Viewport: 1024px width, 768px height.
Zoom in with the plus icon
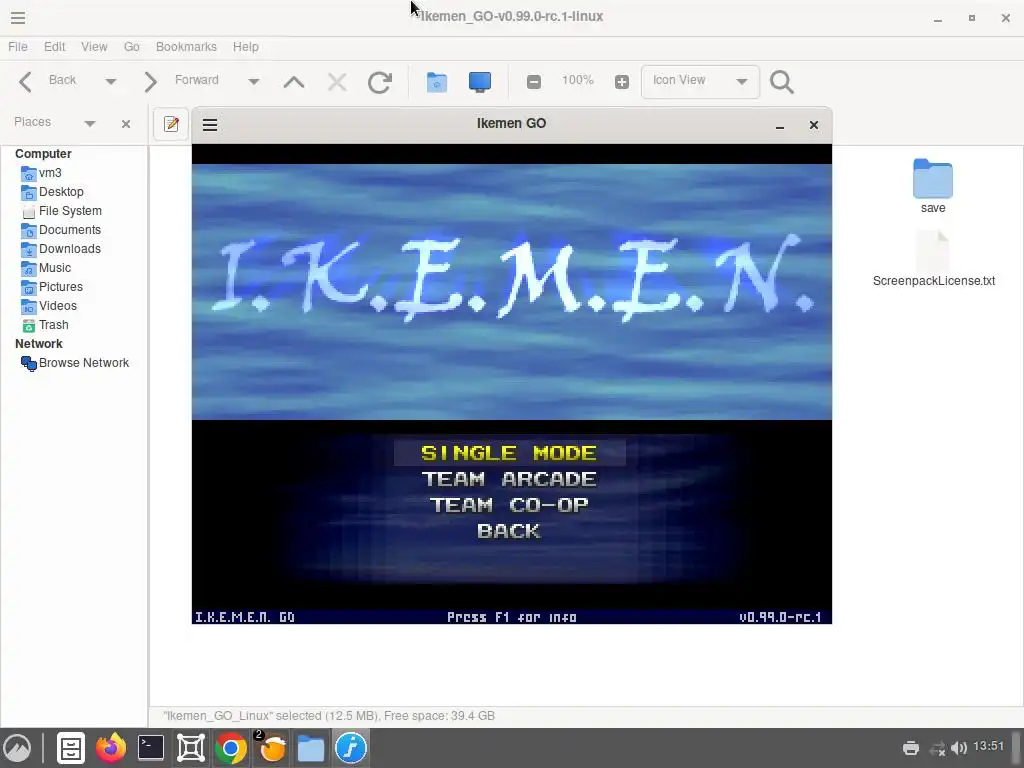(622, 82)
